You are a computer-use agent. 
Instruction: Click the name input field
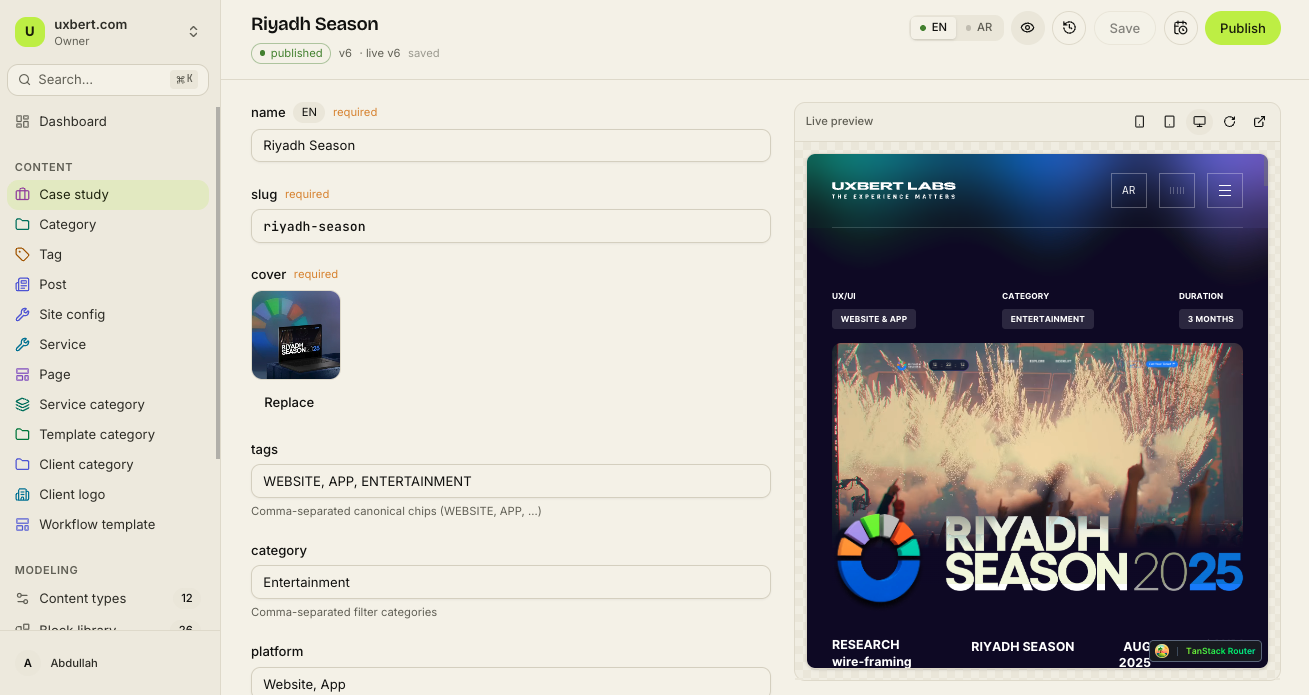(511, 145)
